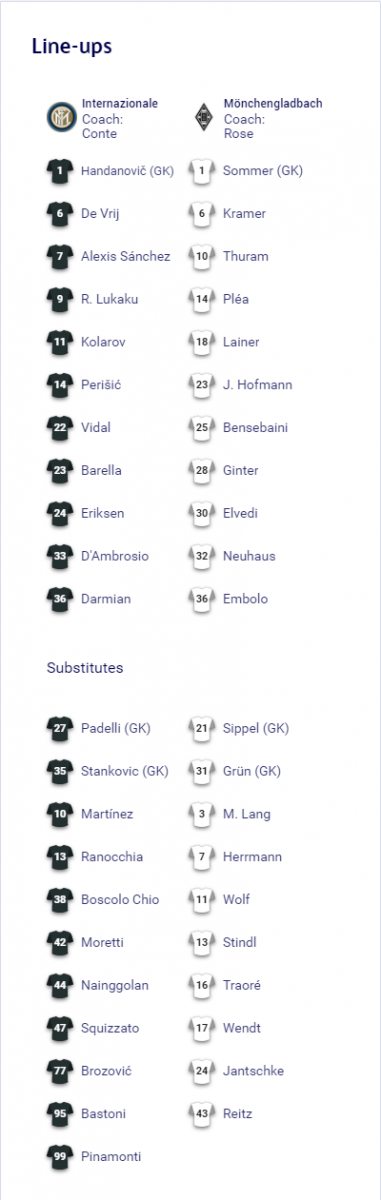This screenshot has height=1200, width=381.
Task: Click Sommer's white number 1 jersey icon
Action: (x=203, y=171)
